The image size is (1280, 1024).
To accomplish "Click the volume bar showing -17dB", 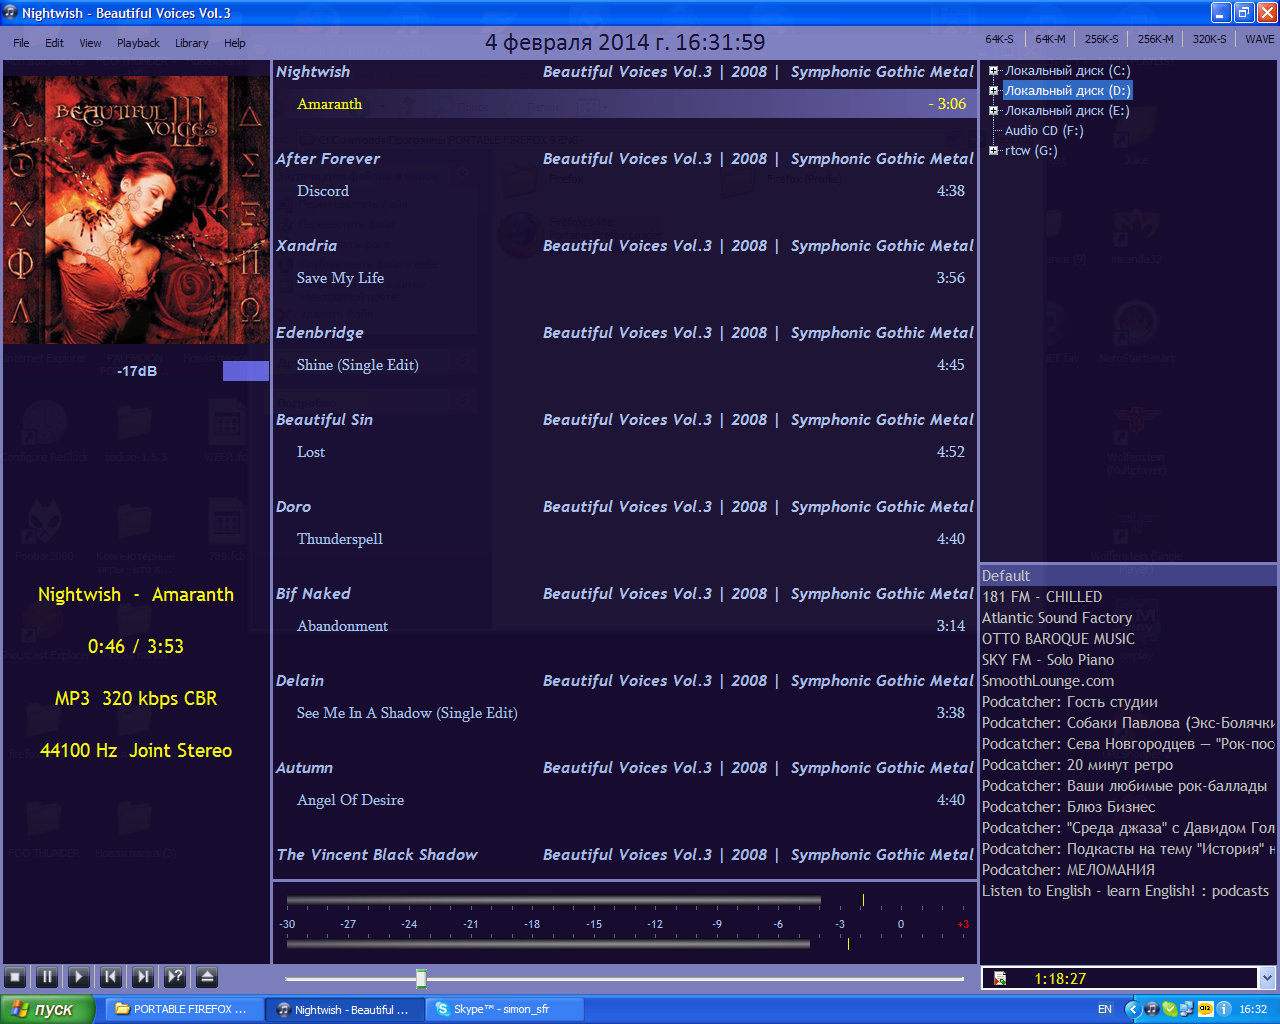I will (136, 371).
